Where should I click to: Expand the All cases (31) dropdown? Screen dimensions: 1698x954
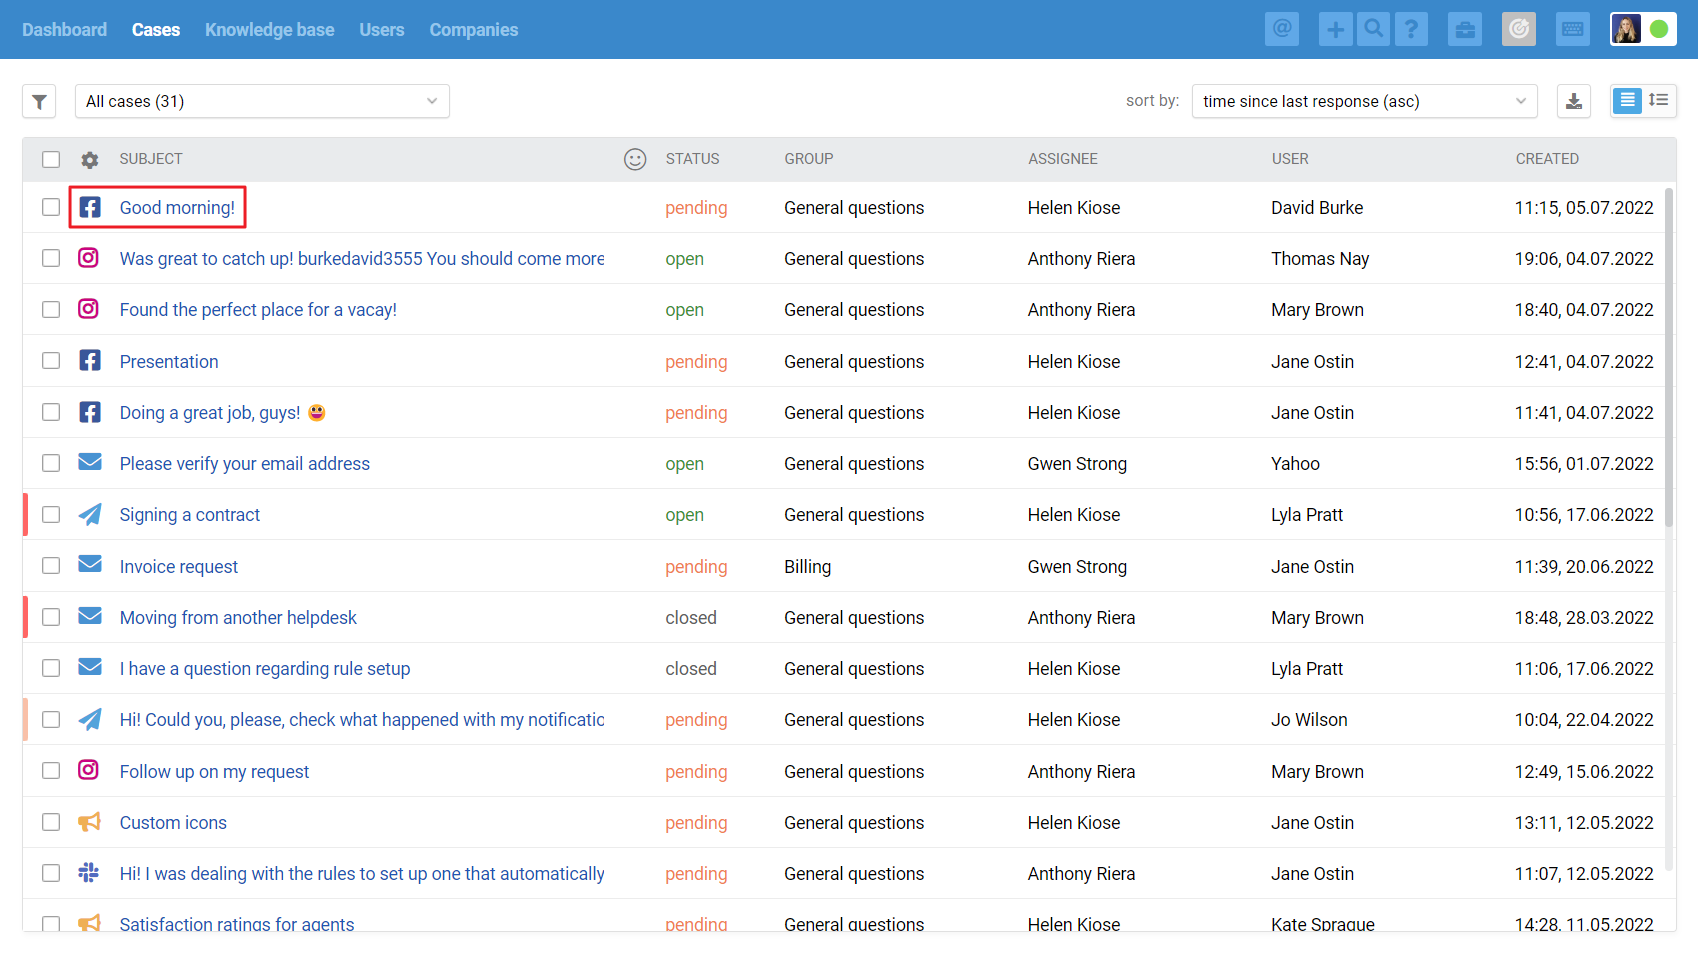coord(262,101)
